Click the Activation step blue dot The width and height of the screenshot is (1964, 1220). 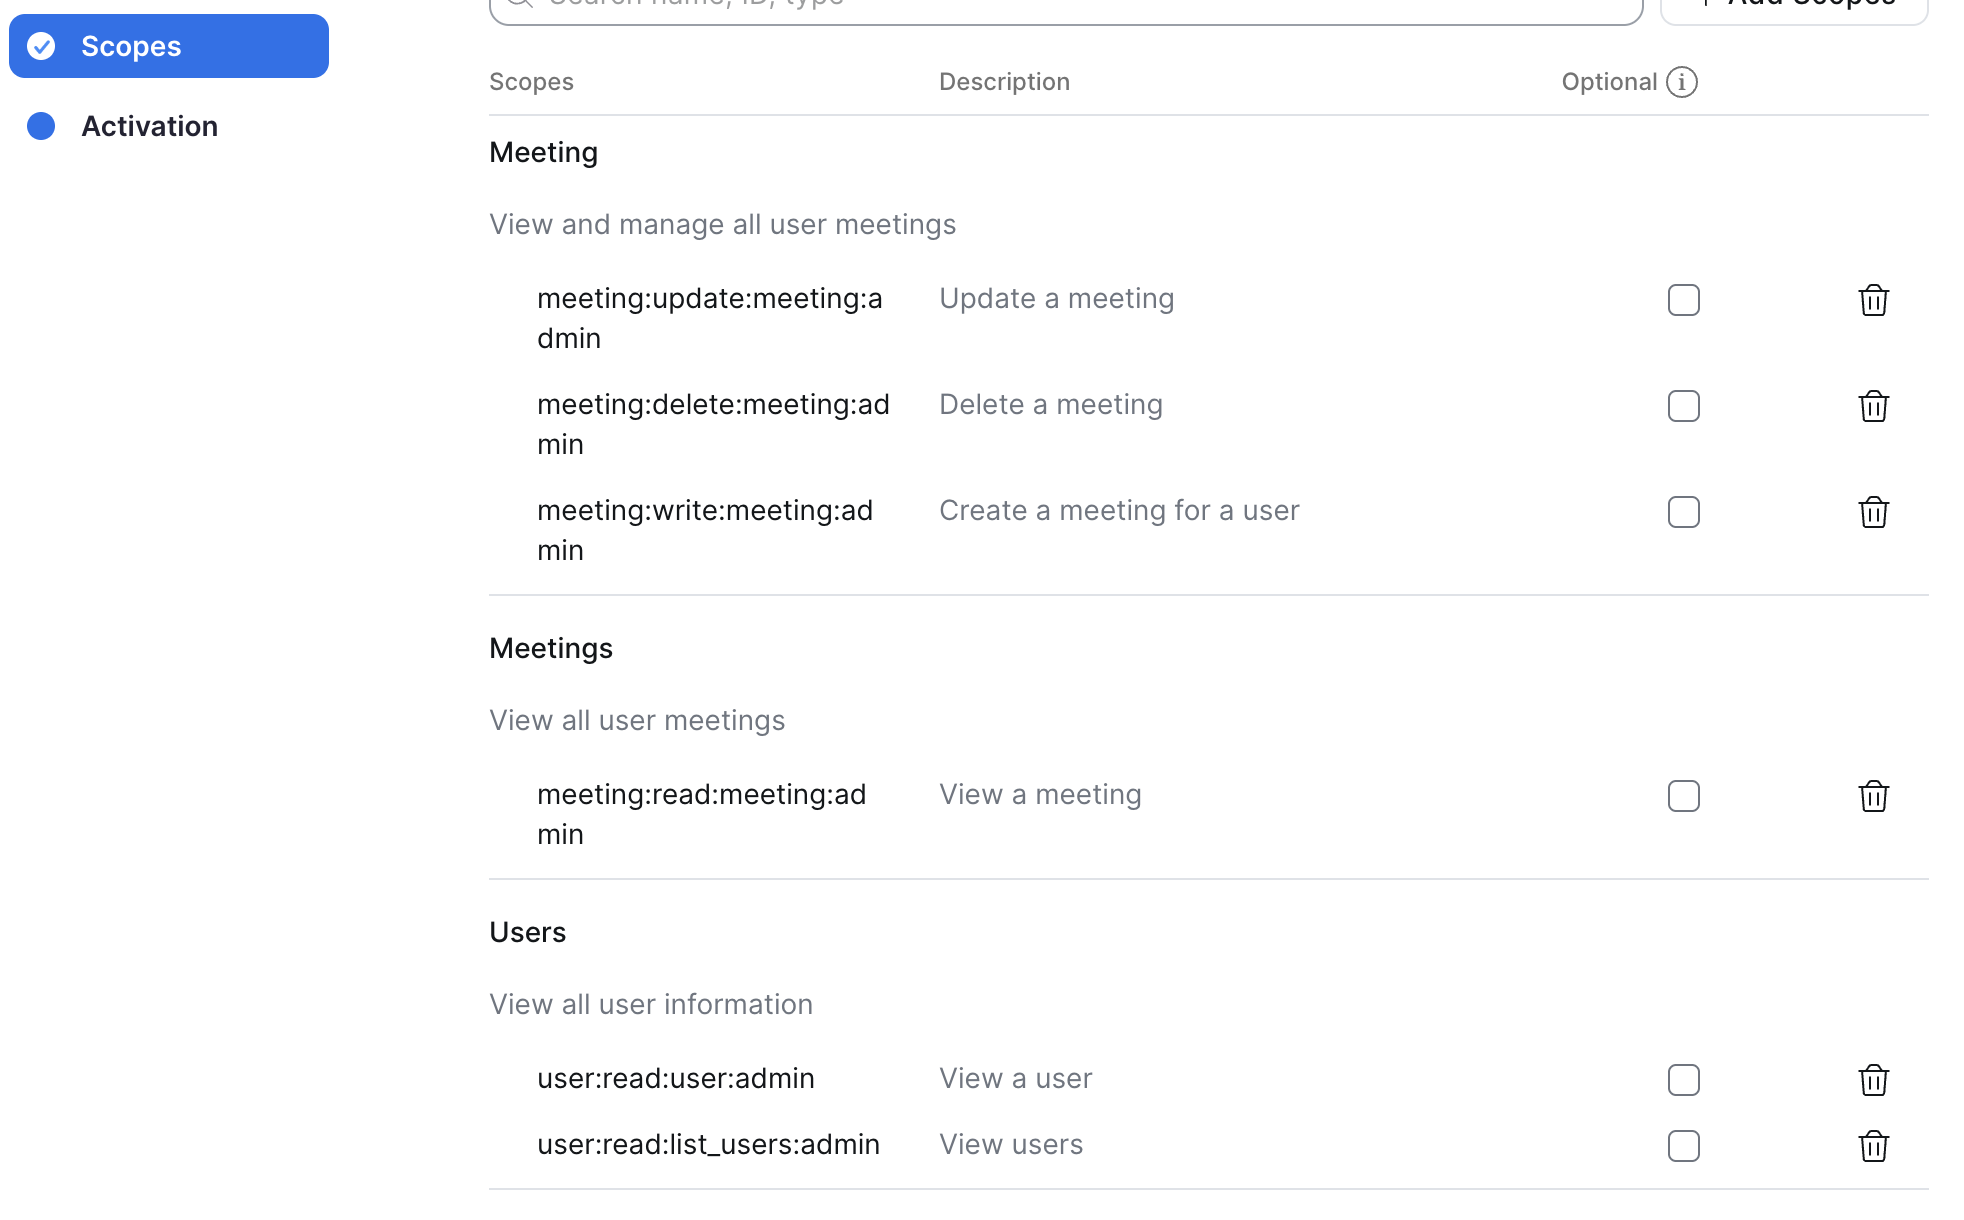[41, 126]
